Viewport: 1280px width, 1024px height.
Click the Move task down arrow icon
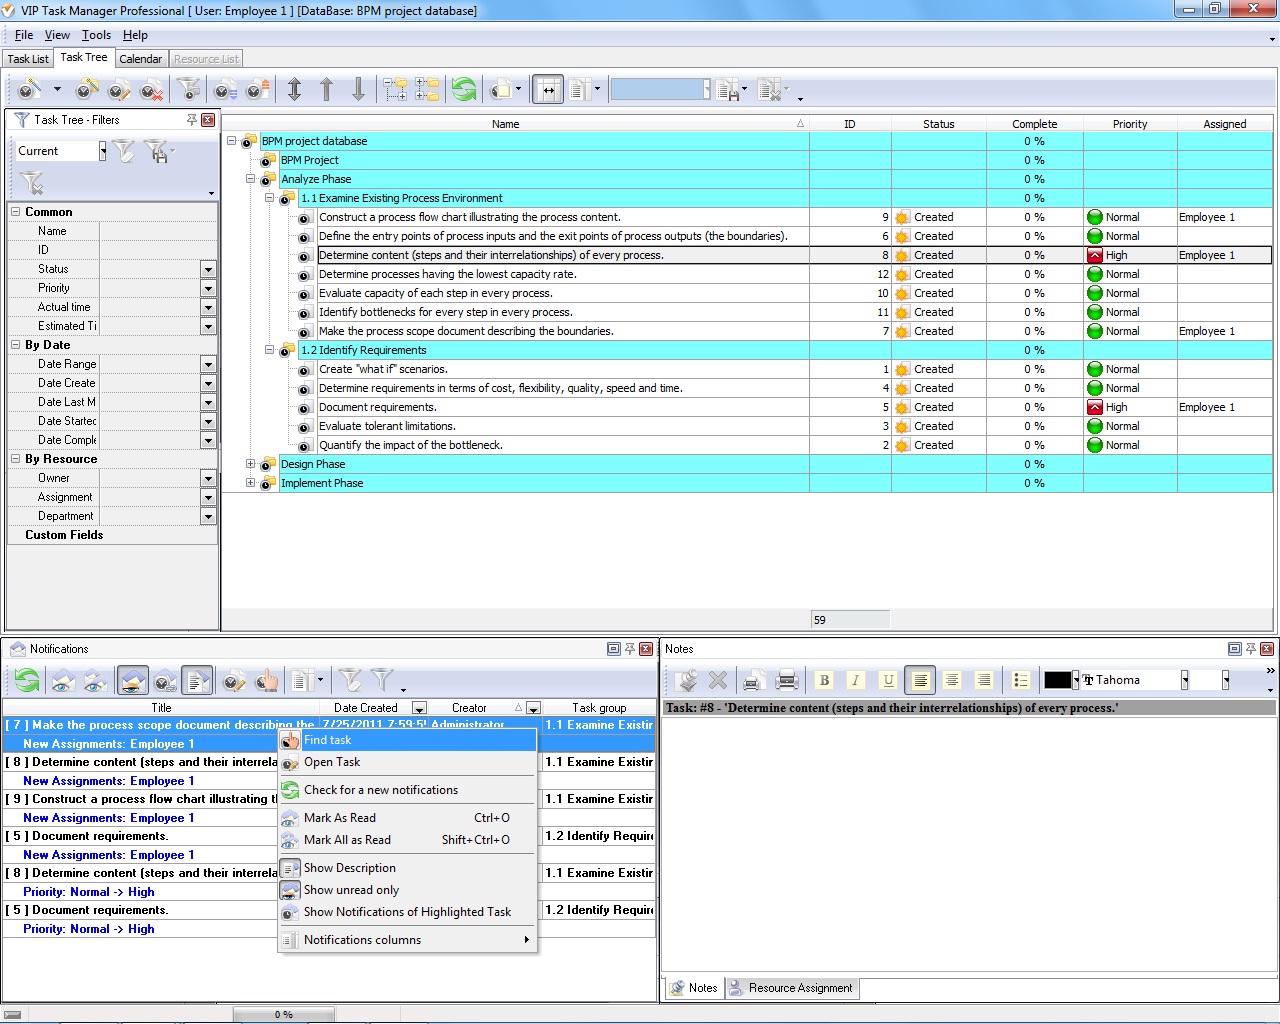pyautogui.click(x=358, y=90)
